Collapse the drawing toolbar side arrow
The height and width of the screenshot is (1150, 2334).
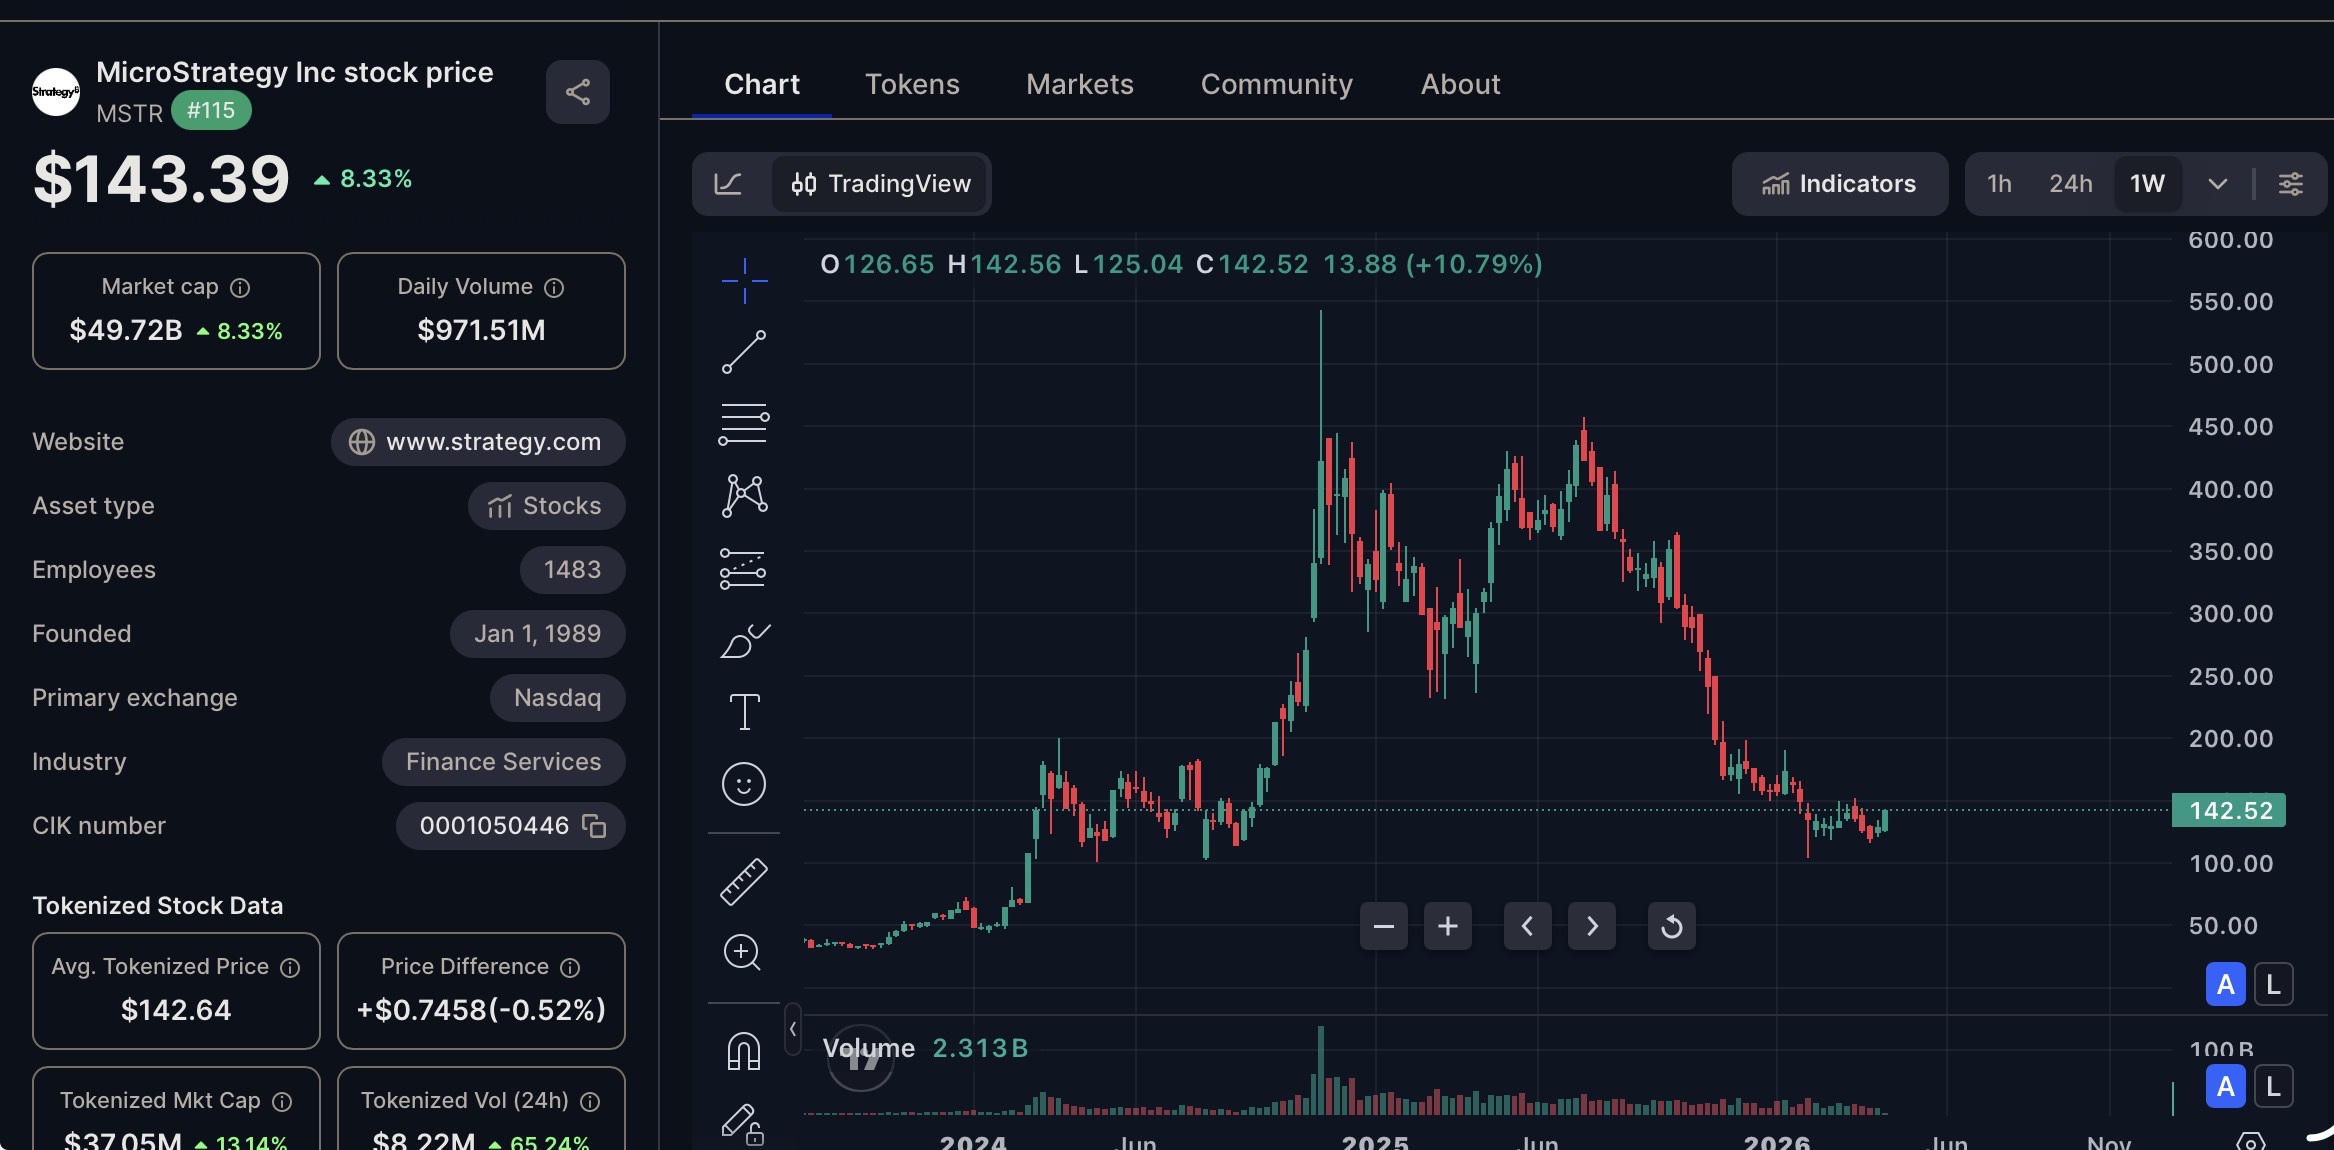pos(793,1029)
